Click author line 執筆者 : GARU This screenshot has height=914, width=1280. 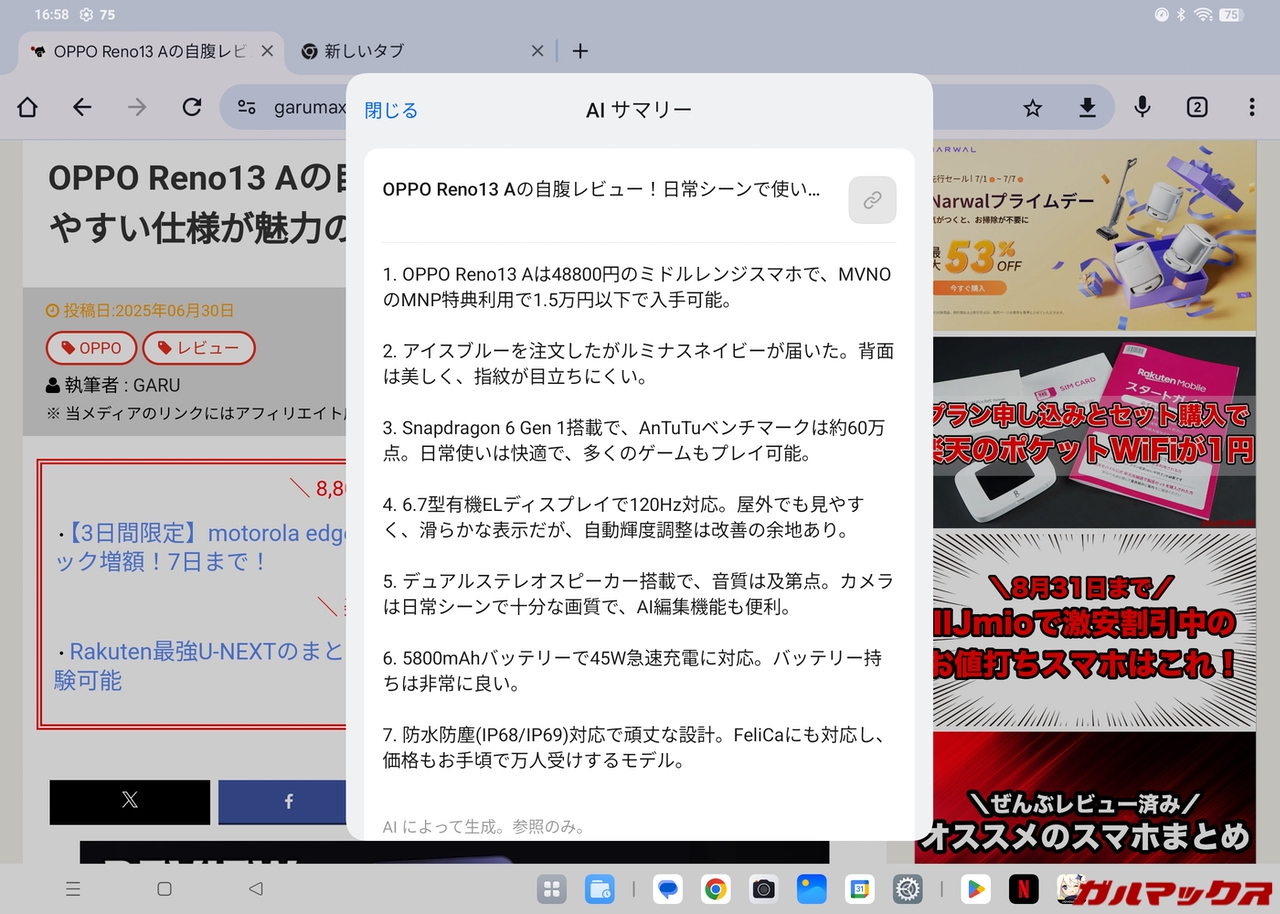pyautogui.click(x=113, y=385)
